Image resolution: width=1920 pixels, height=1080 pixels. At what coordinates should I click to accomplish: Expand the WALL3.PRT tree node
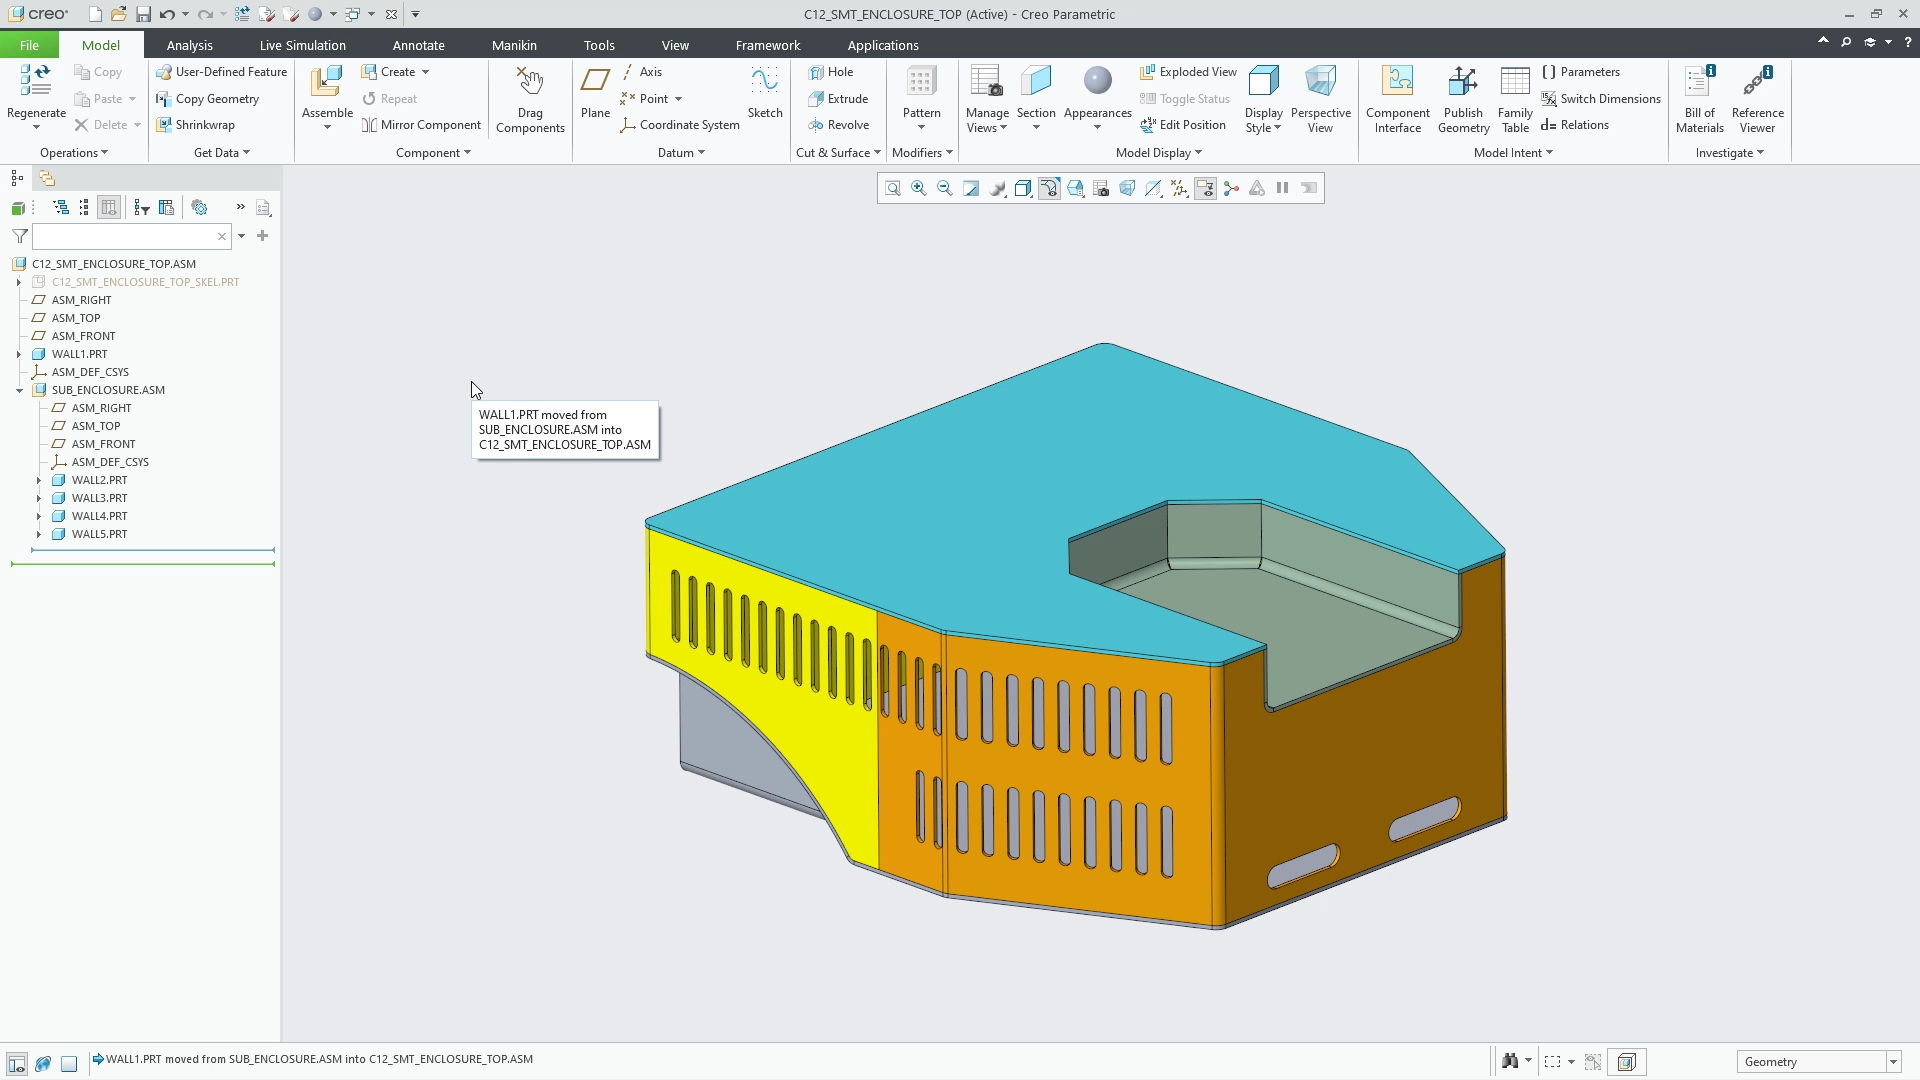[39, 498]
